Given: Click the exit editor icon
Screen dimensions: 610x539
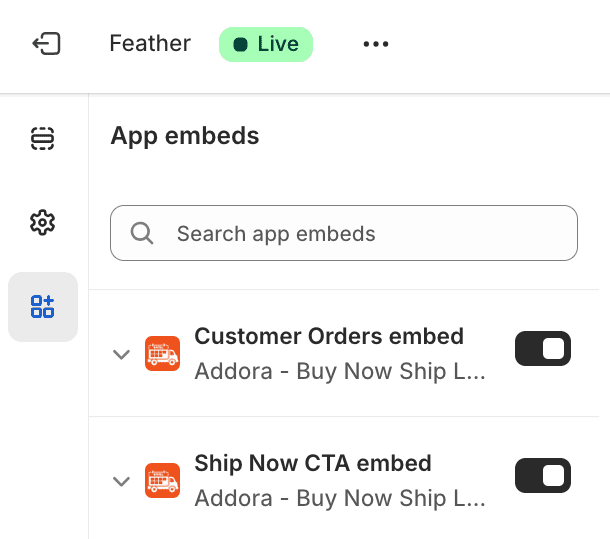Looking at the screenshot, I should pos(46,44).
